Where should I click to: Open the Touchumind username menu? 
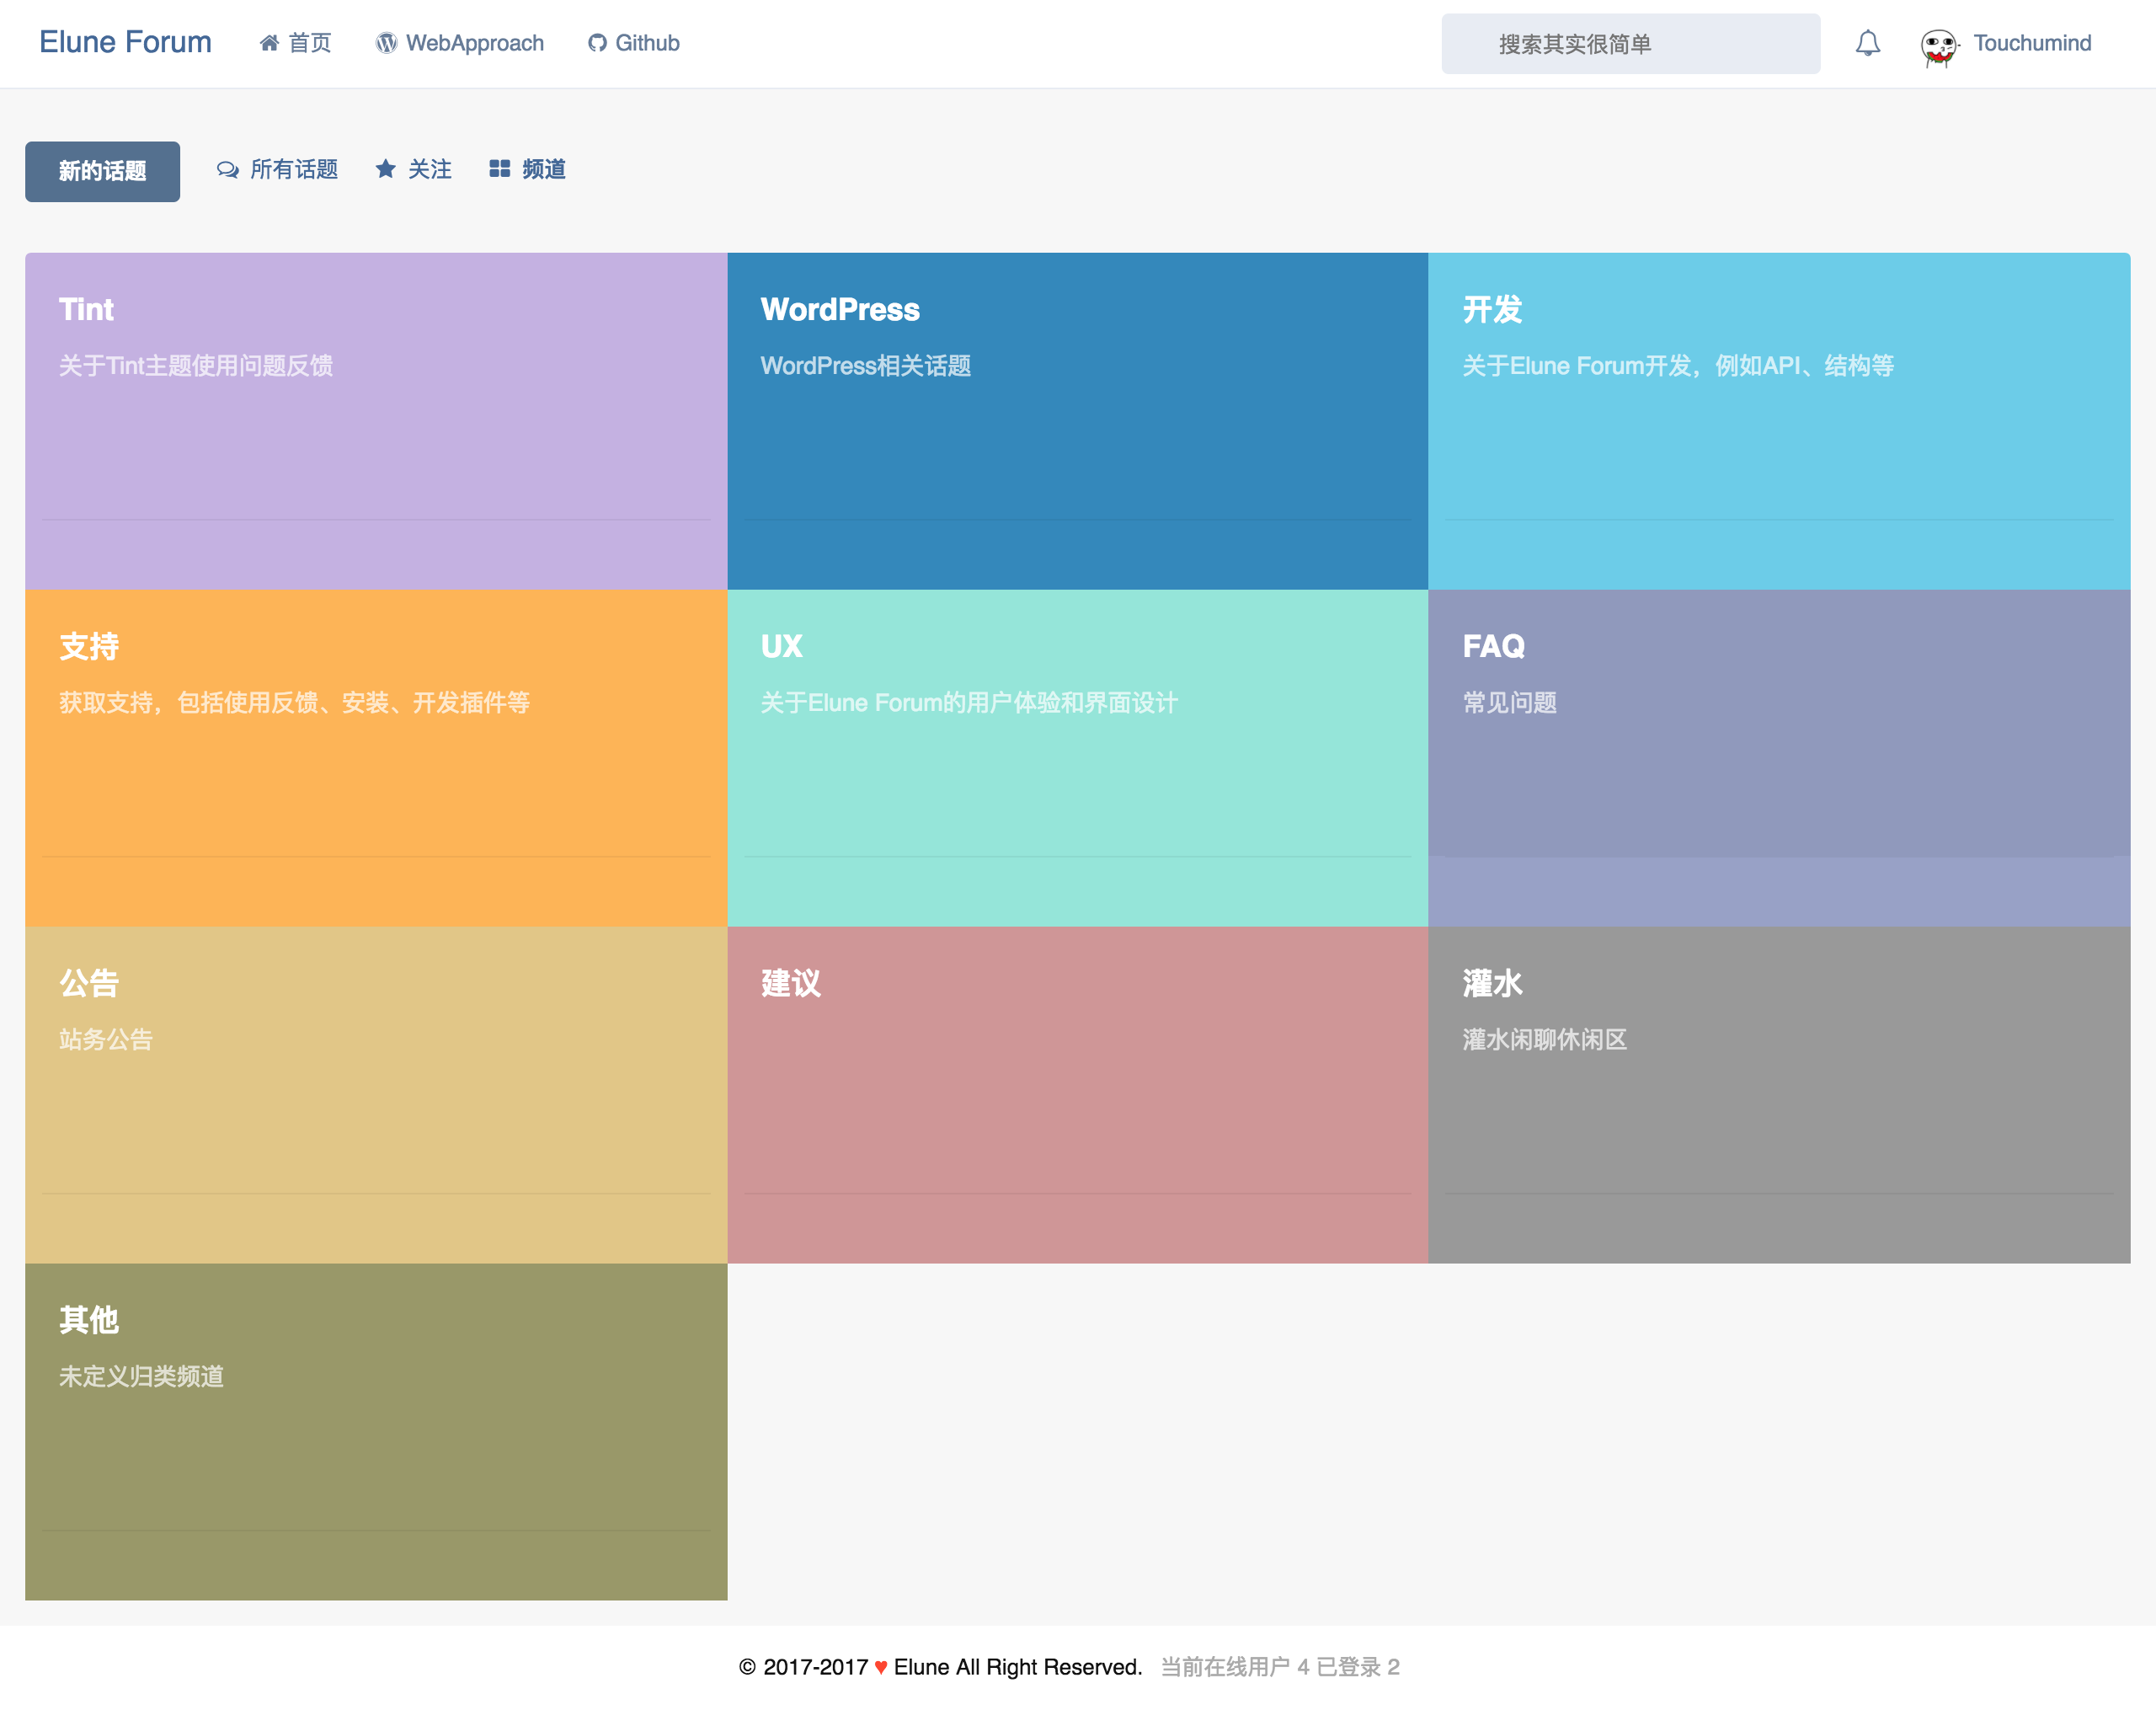(2031, 43)
